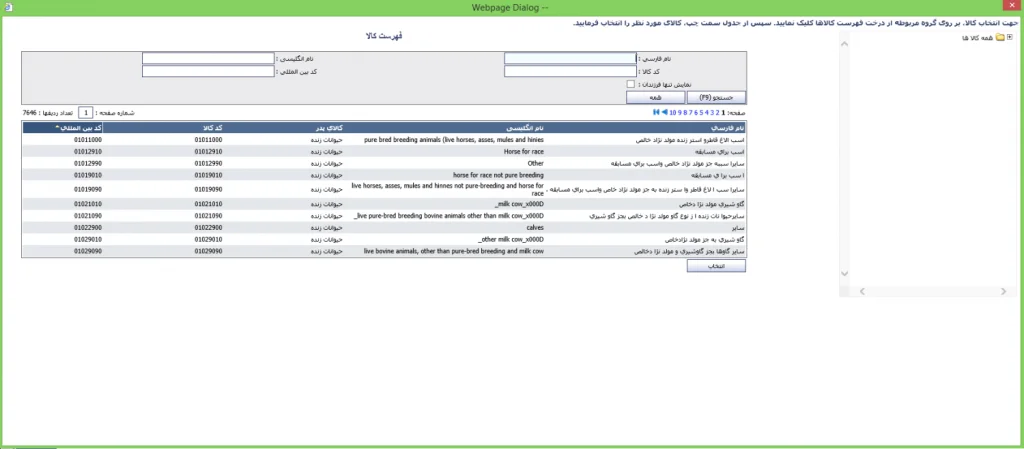Viewport: 1024px width, 449px height.
Task: Go to page 2 in pagination
Action: [718, 112]
